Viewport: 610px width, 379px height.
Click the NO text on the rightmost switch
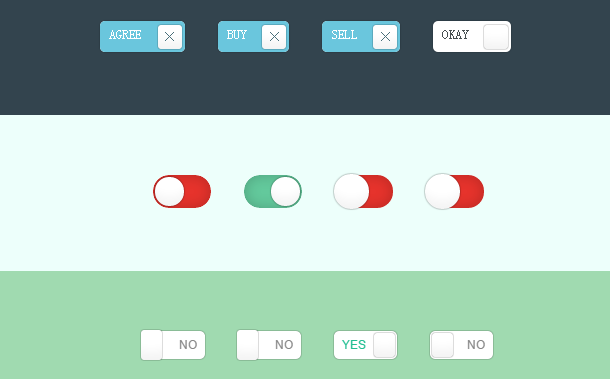pos(476,345)
